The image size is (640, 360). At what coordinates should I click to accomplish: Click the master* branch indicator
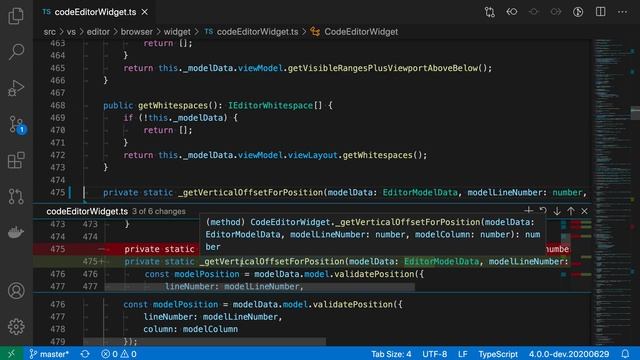(x=49, y=354)
